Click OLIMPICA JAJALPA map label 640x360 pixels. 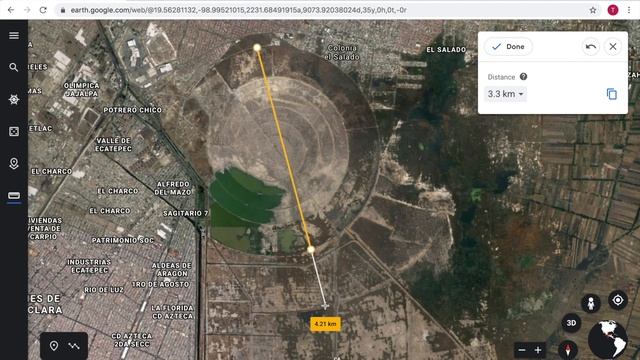82,89
